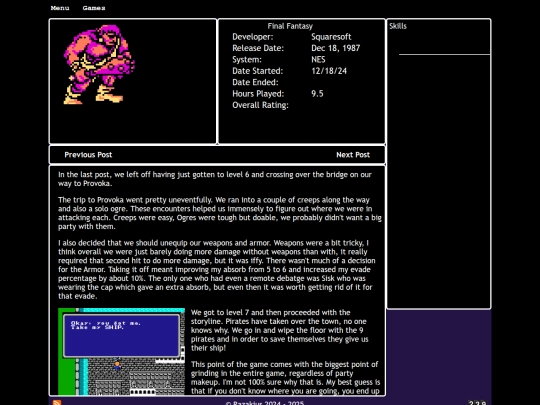The image size is (540, 405).
Task: Click the paragraph starting 'In the last post'
Action: [x=215, y=179]
